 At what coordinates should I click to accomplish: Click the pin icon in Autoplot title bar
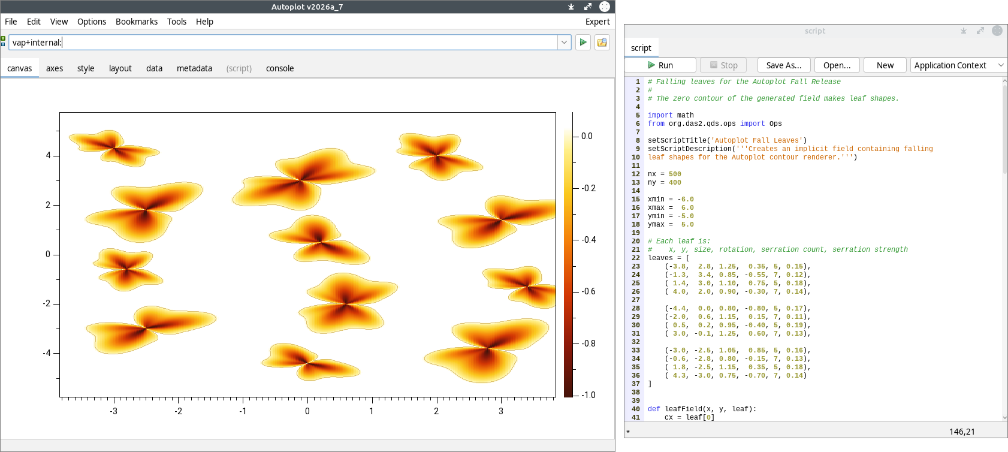571,6
